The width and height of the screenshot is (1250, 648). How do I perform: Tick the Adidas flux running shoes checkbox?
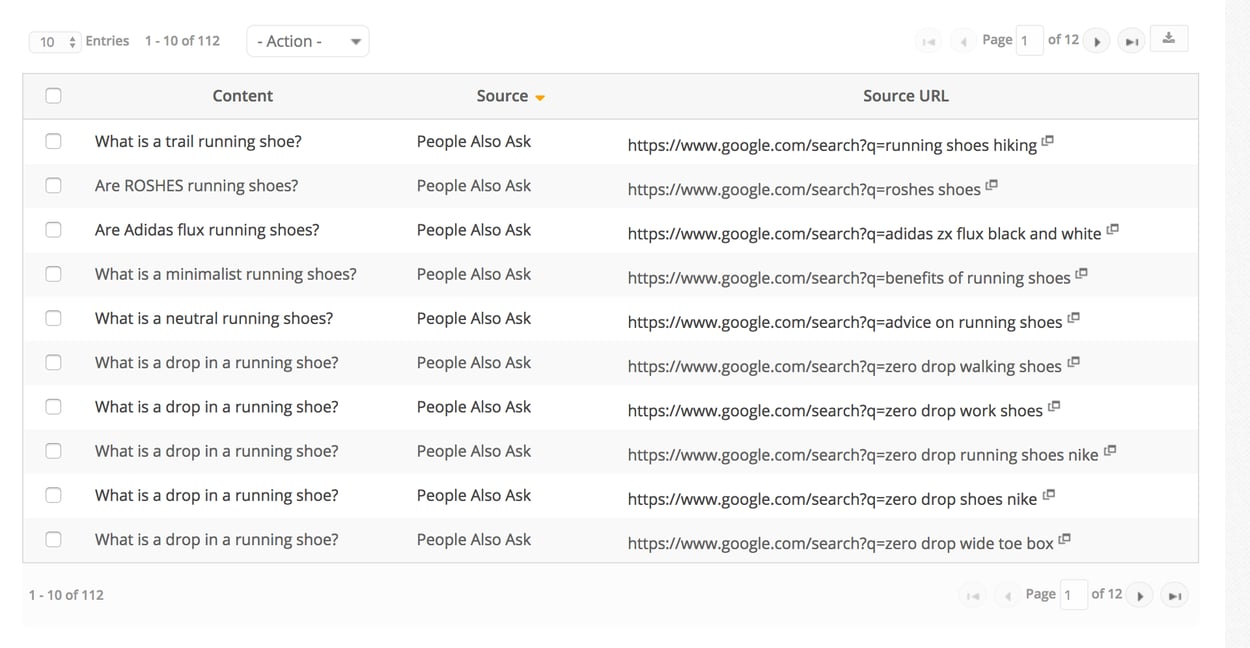point(53,229)
